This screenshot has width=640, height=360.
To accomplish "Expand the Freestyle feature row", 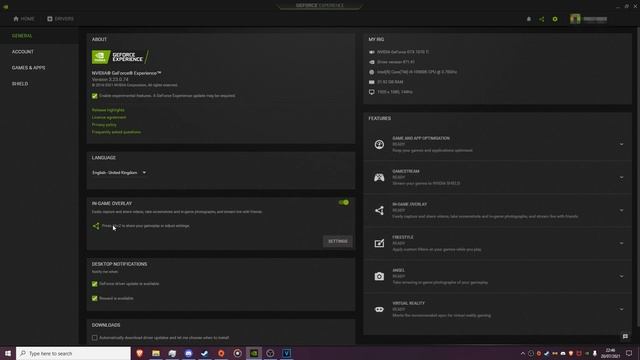I will (621, 243).
